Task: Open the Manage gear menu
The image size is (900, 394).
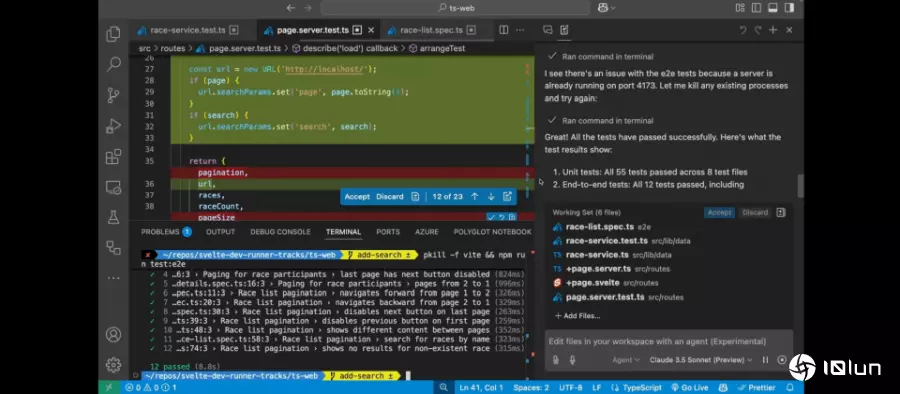Action: 113,365
